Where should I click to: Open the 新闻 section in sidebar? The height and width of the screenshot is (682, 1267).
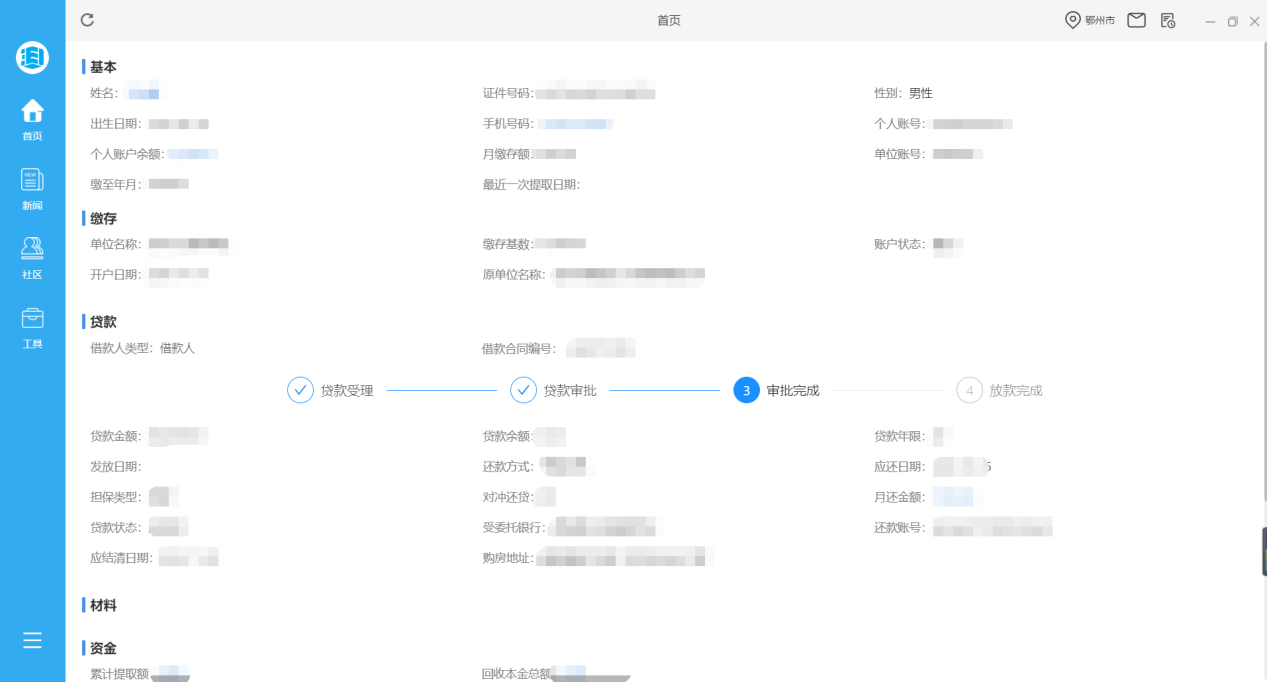[32, 188]
